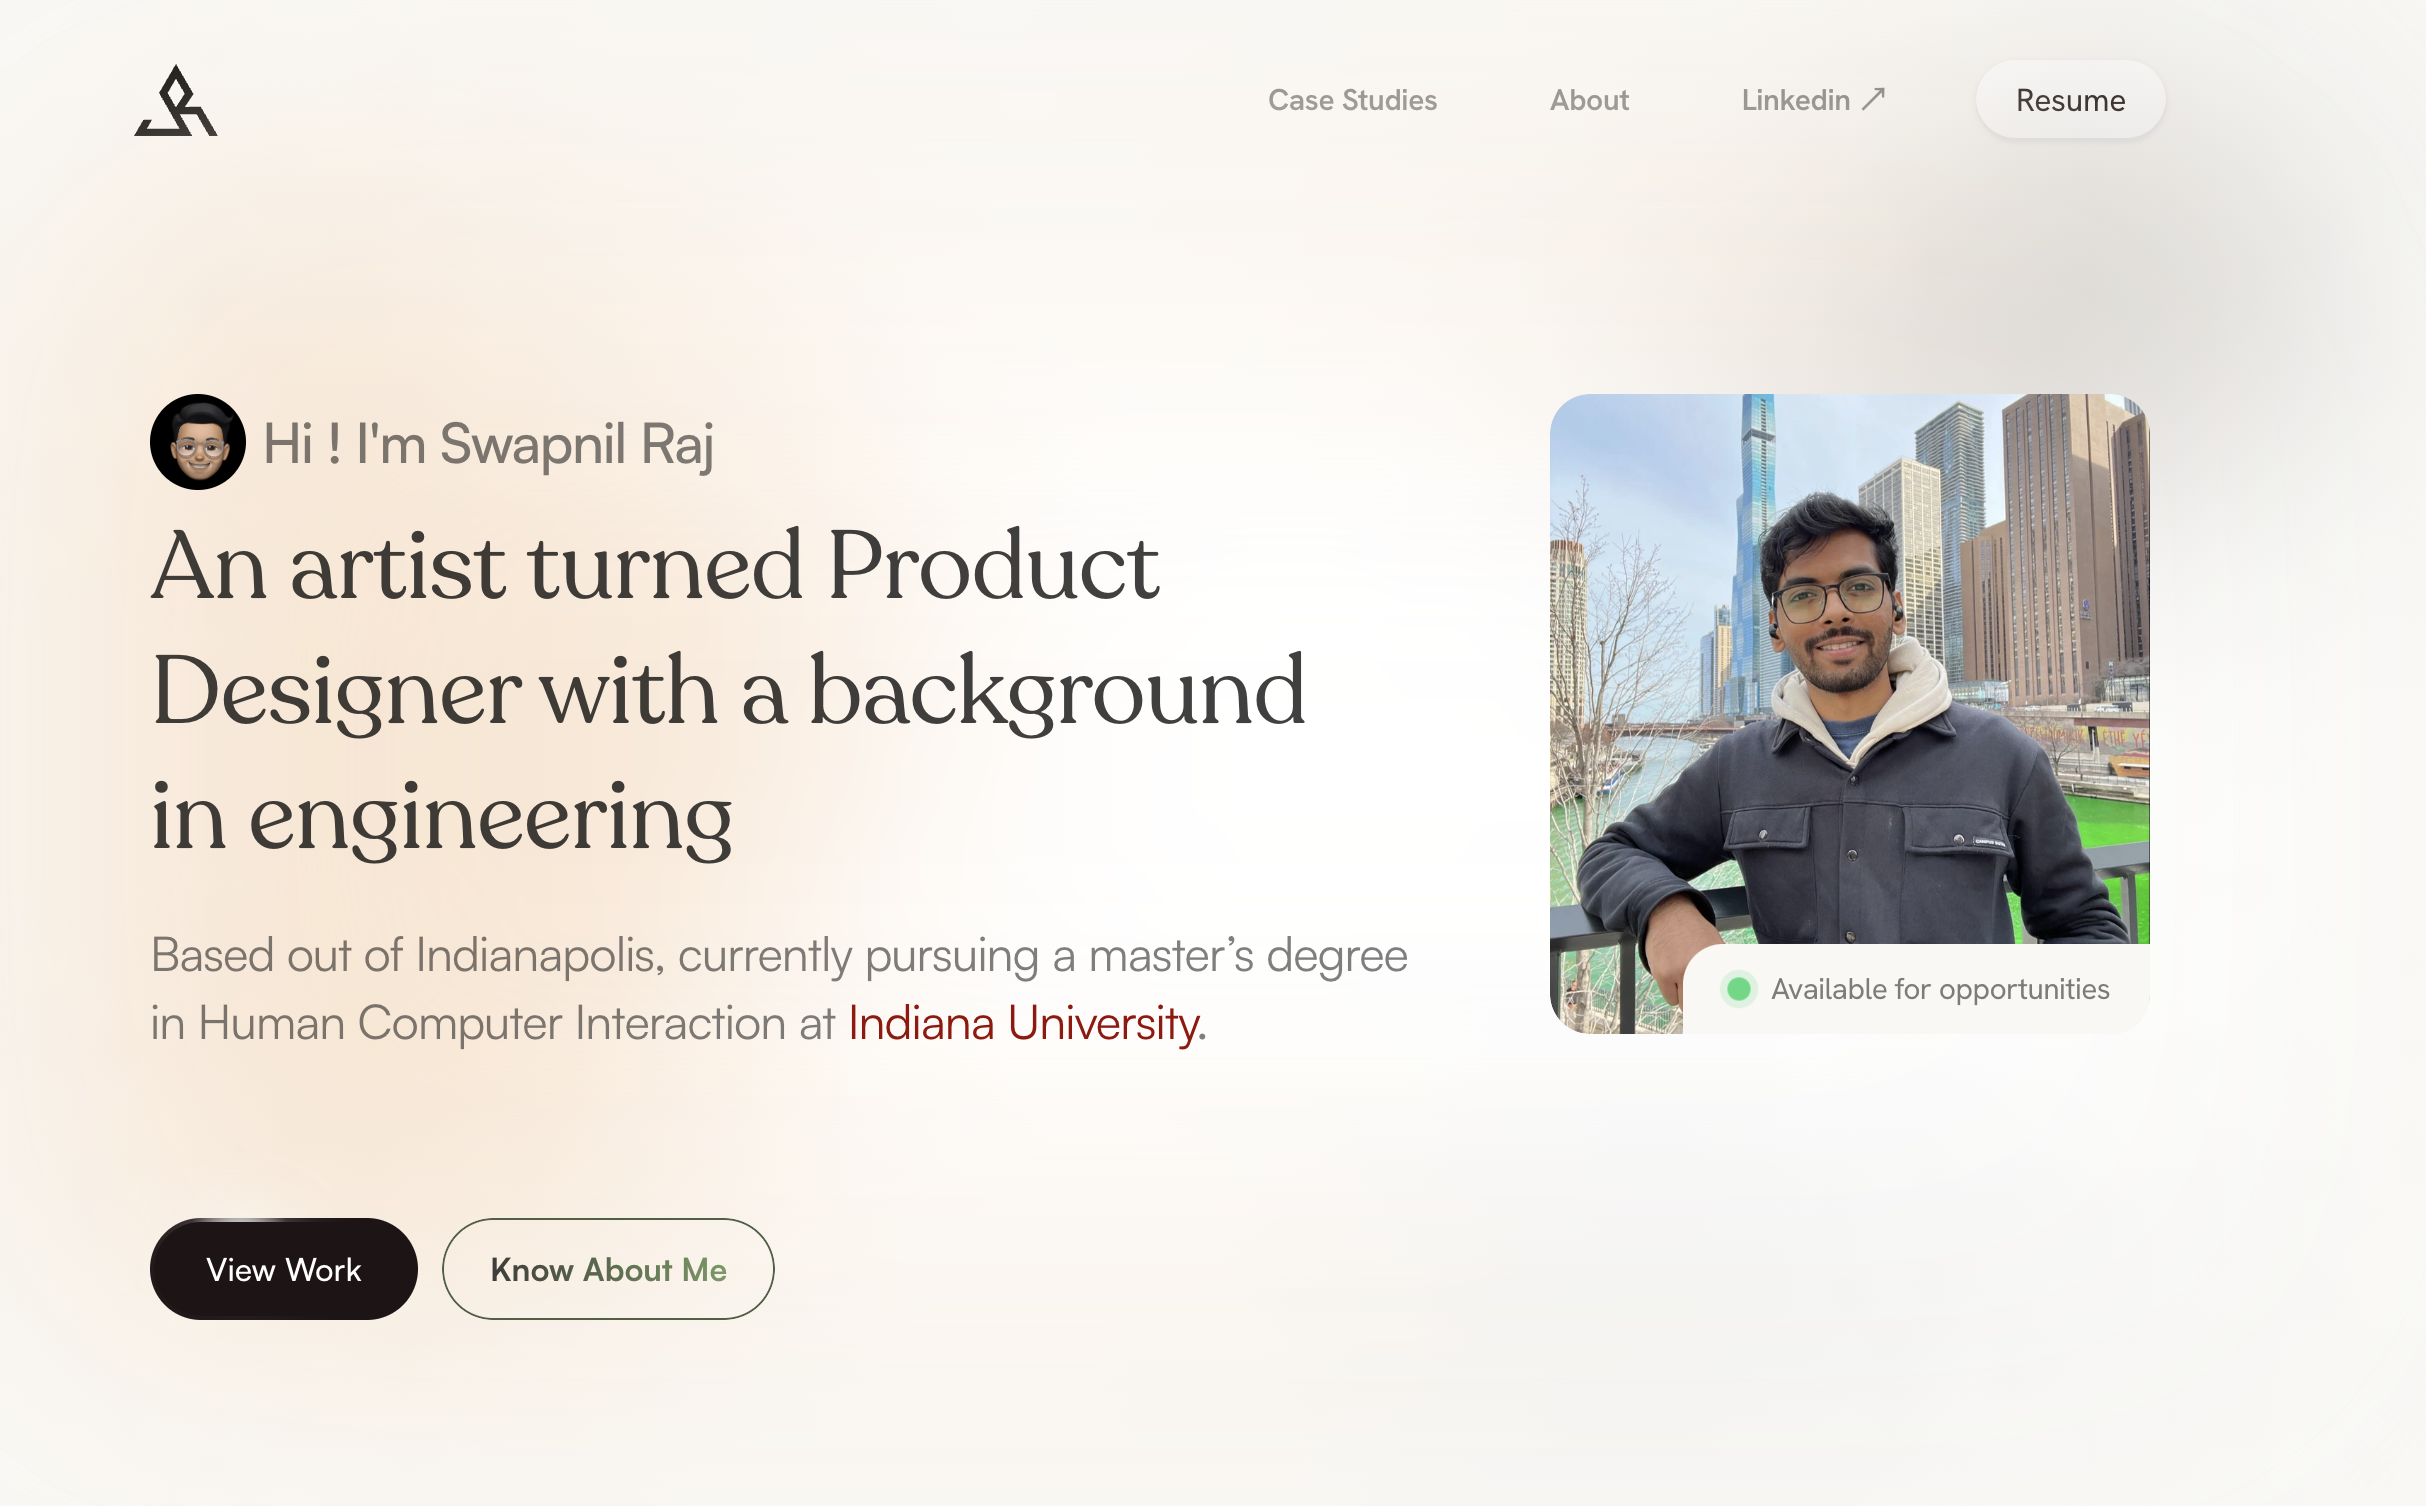Click the "An artist turned Product" headline line
The width and height of the screenshot is (2426, 1506).
656,566
